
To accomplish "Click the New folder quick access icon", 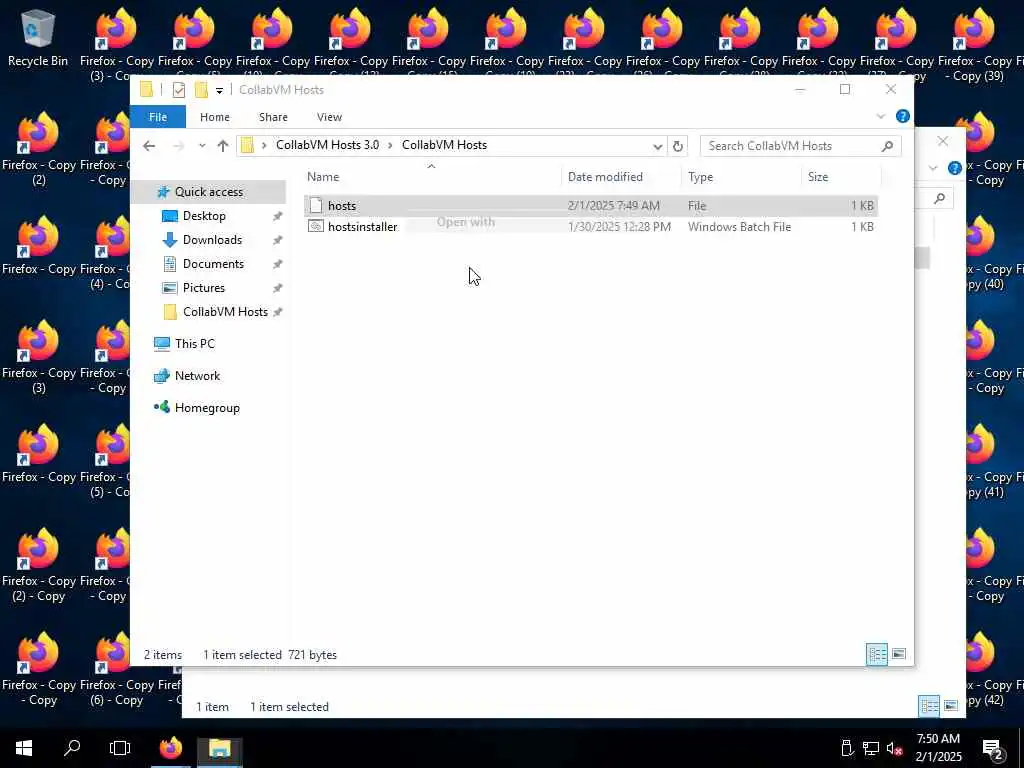I will (x=201, y=89).
